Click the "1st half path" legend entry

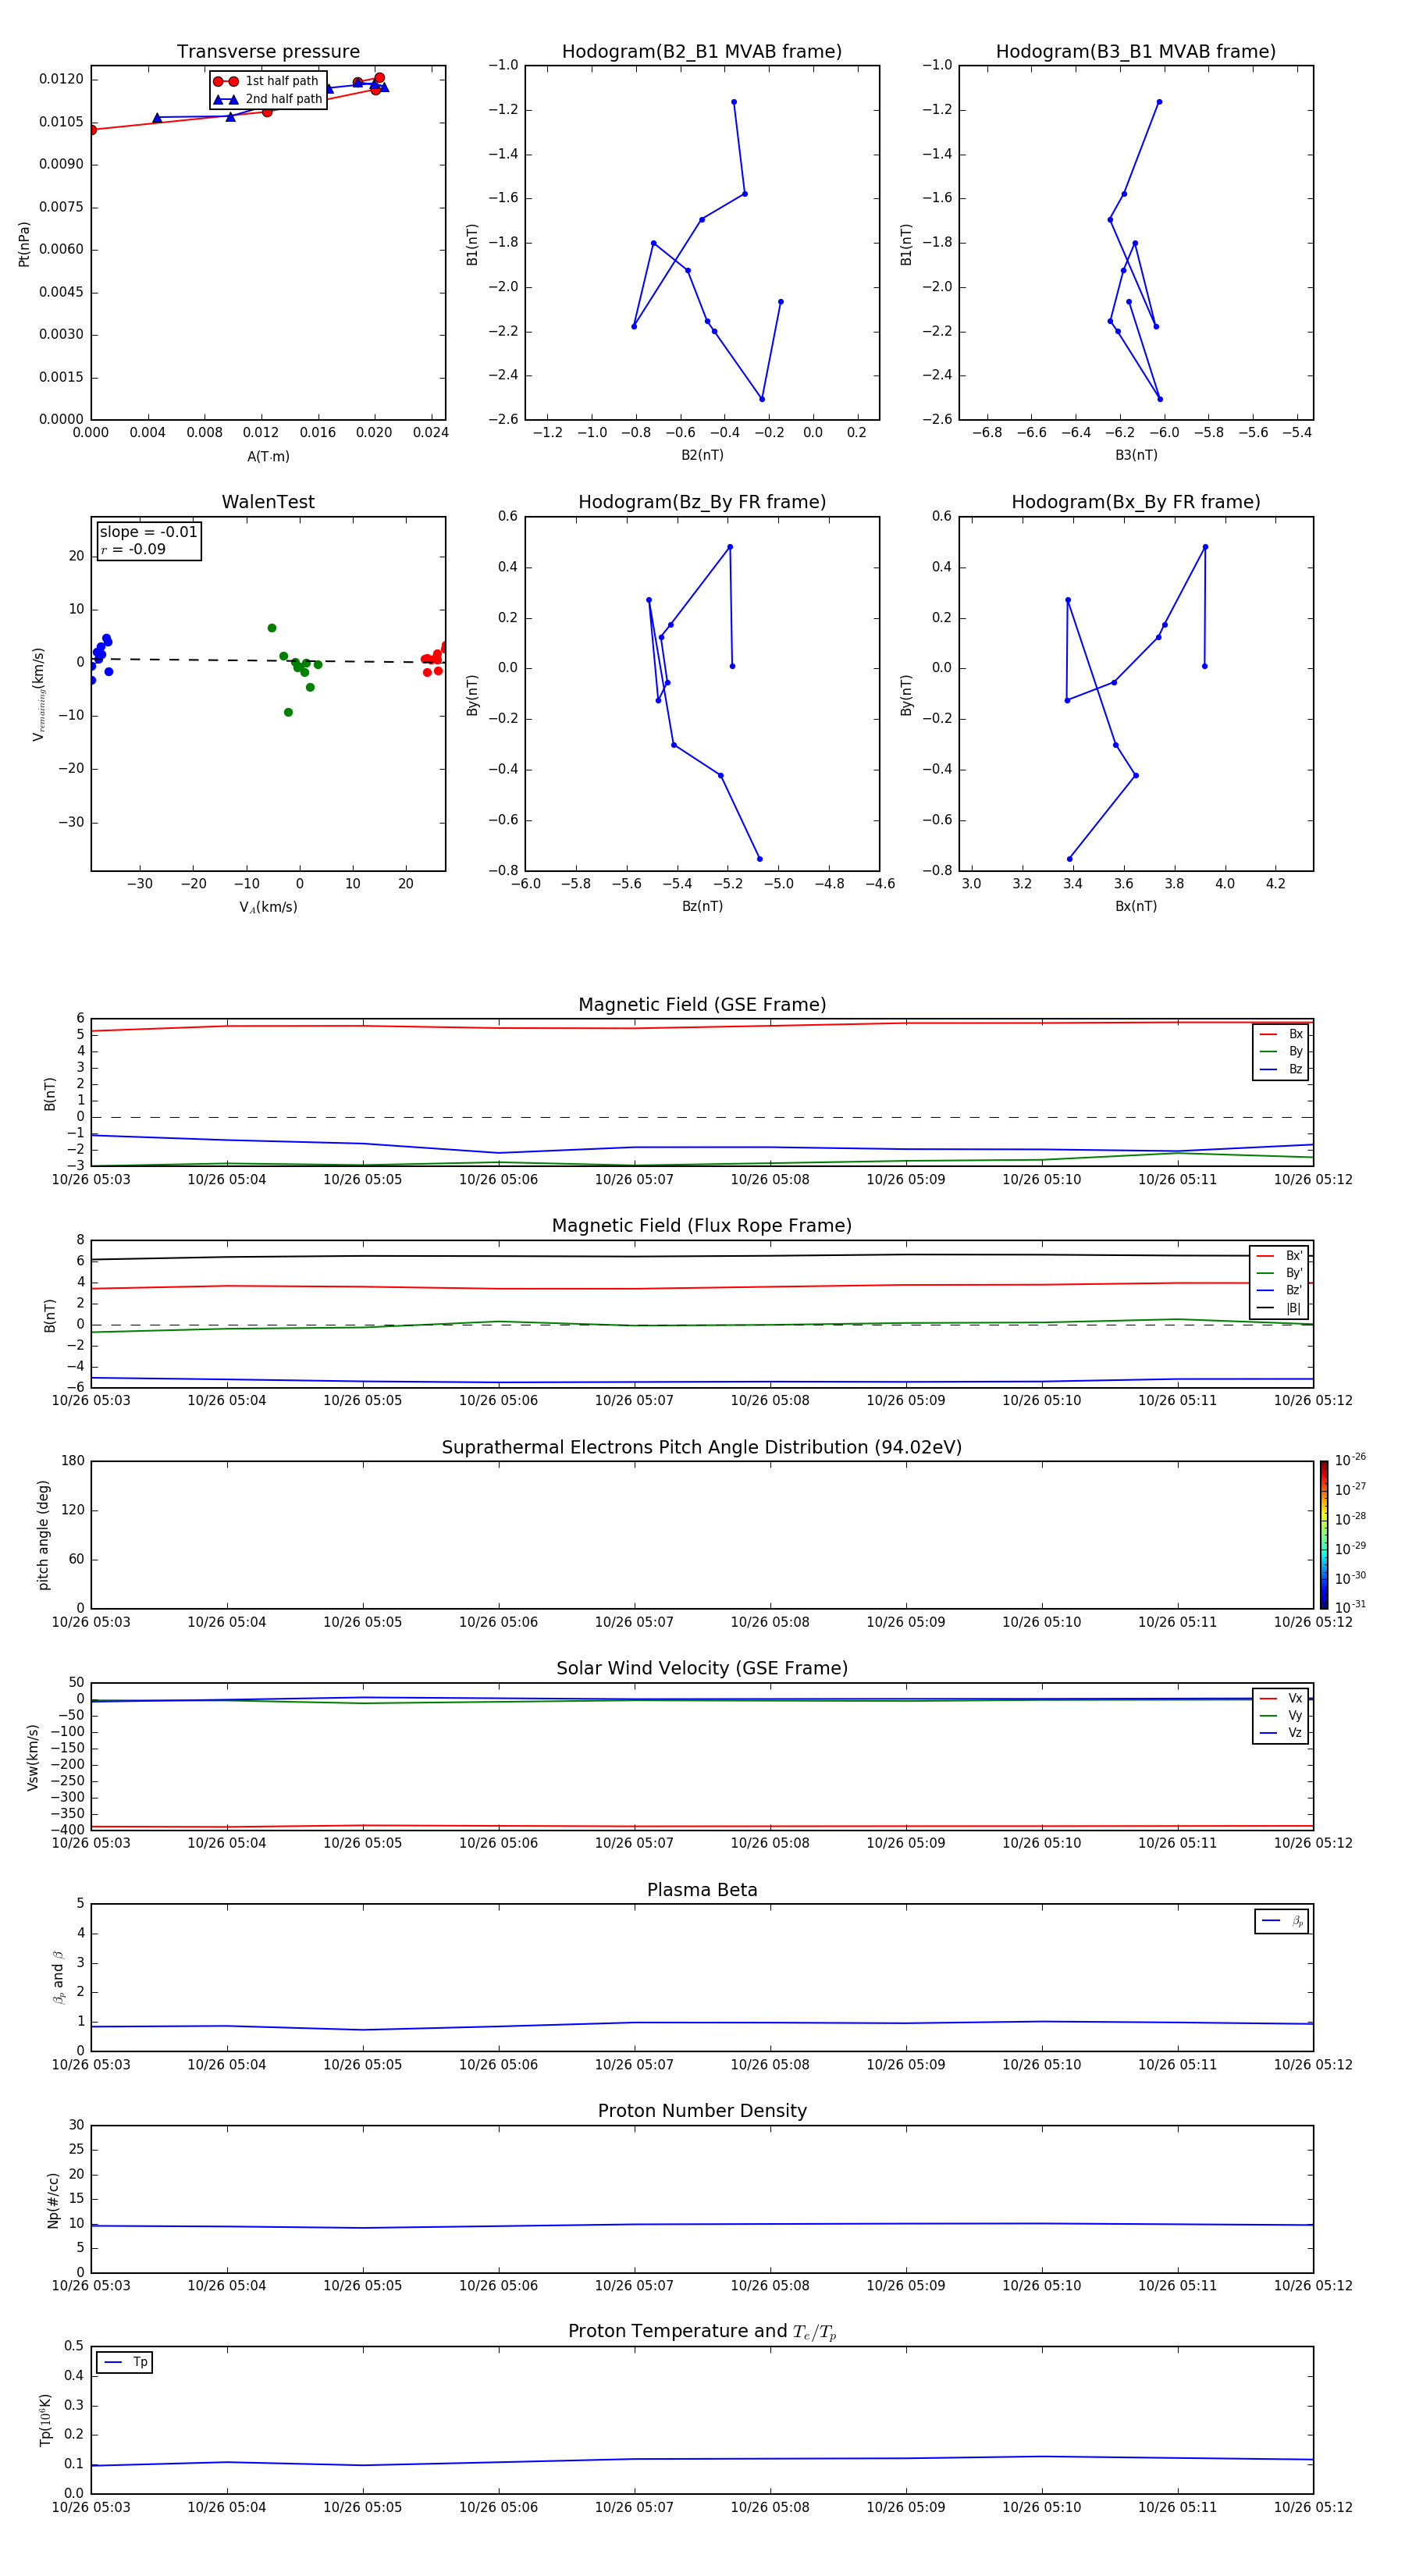pos(267,81)
